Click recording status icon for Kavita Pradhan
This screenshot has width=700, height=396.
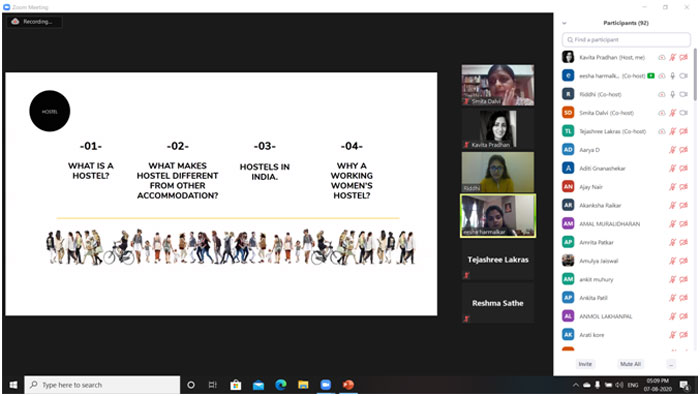(x=662, y=58)
